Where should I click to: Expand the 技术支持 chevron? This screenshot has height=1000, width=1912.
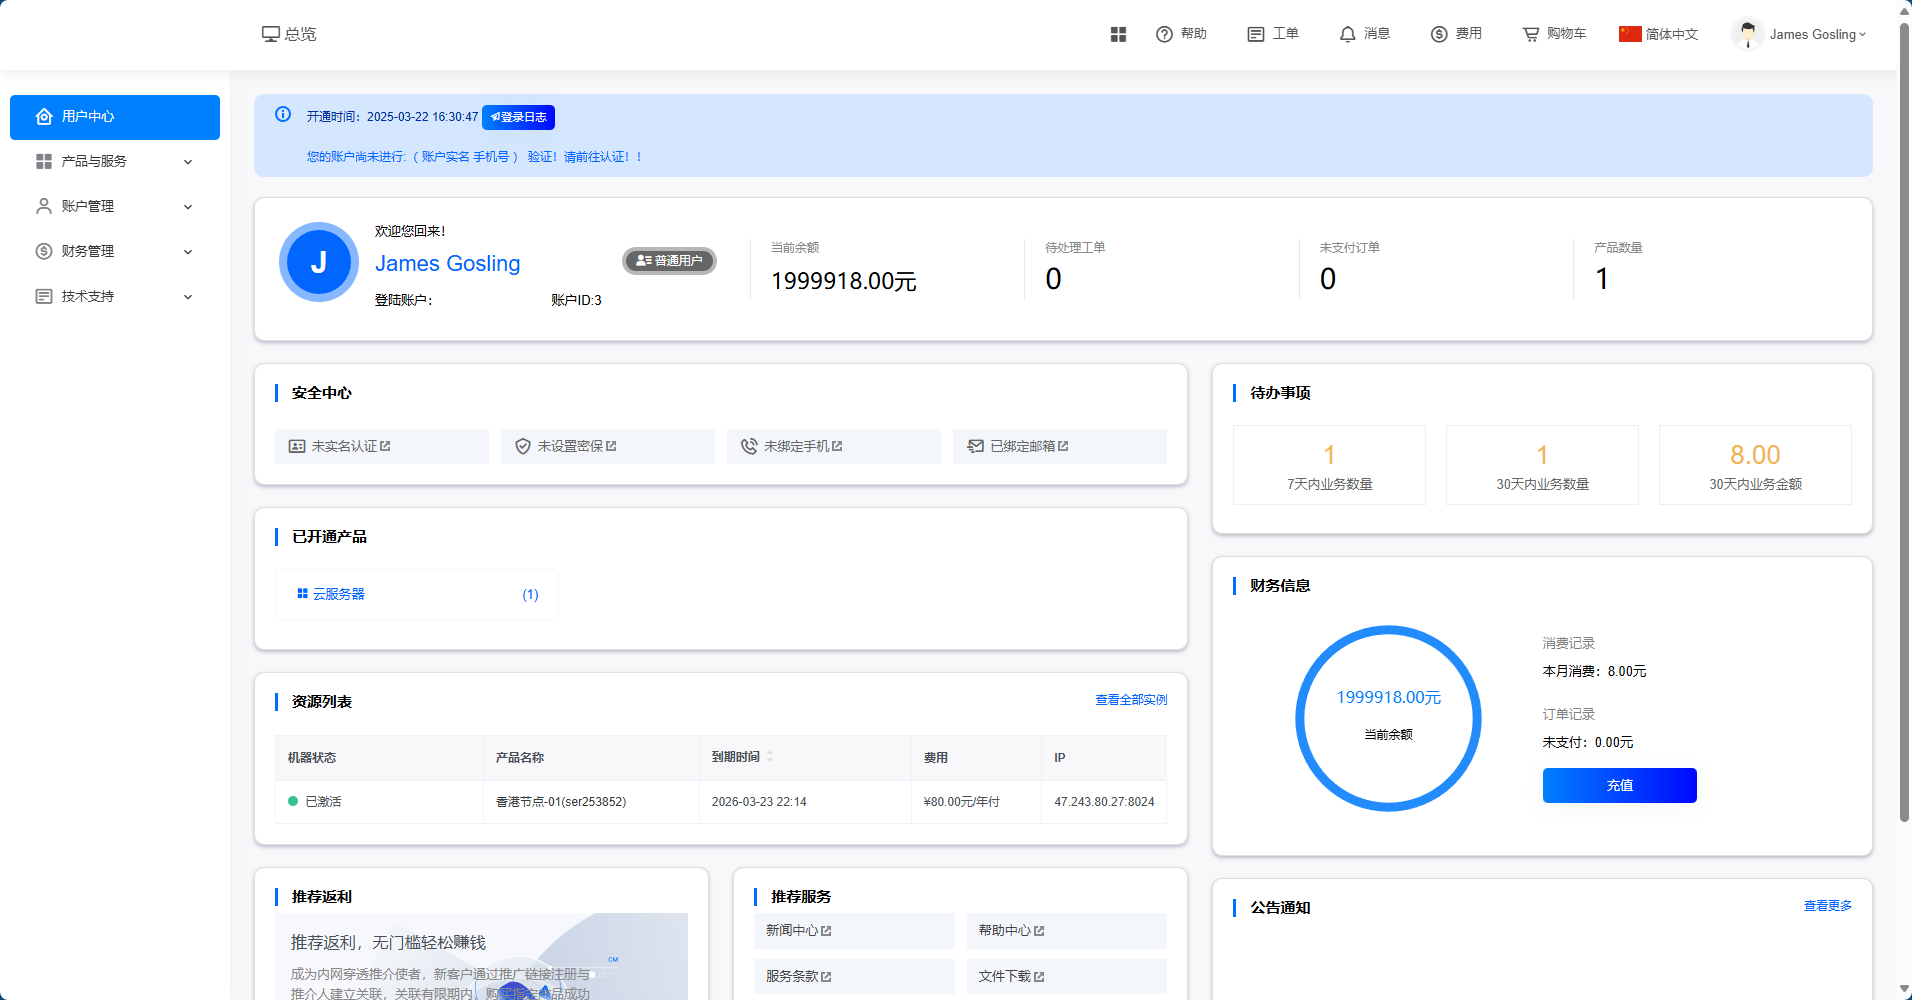click(x=188, y=297)
